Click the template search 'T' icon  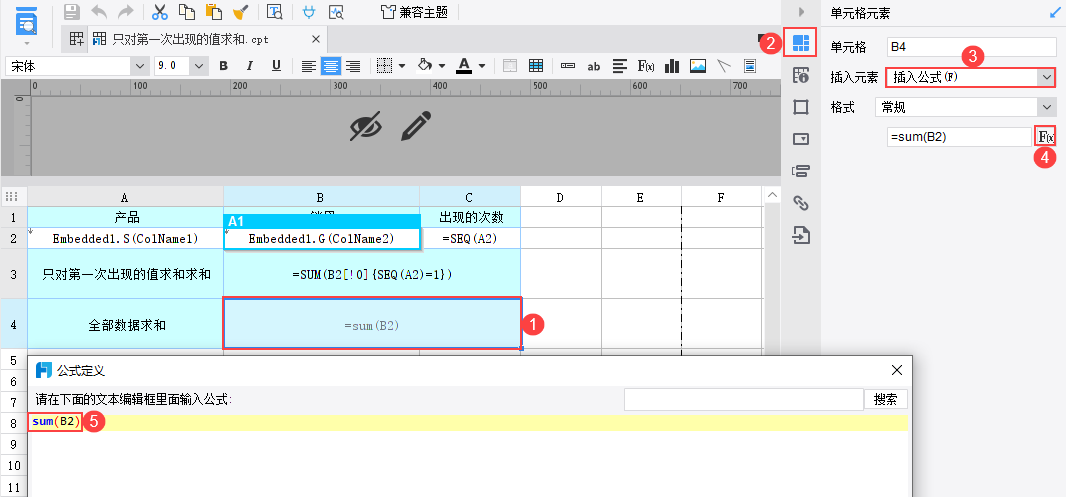tap(274, 12)
